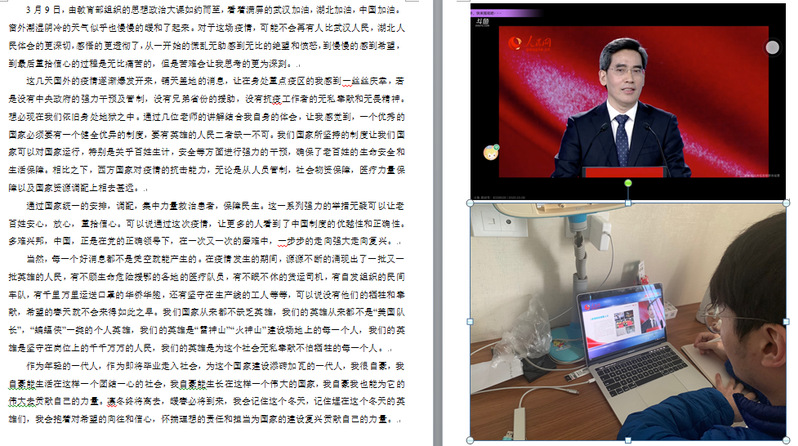Click the bottom-middle square handle of selected photo
The image size is (798, 446).
[628, 440]
